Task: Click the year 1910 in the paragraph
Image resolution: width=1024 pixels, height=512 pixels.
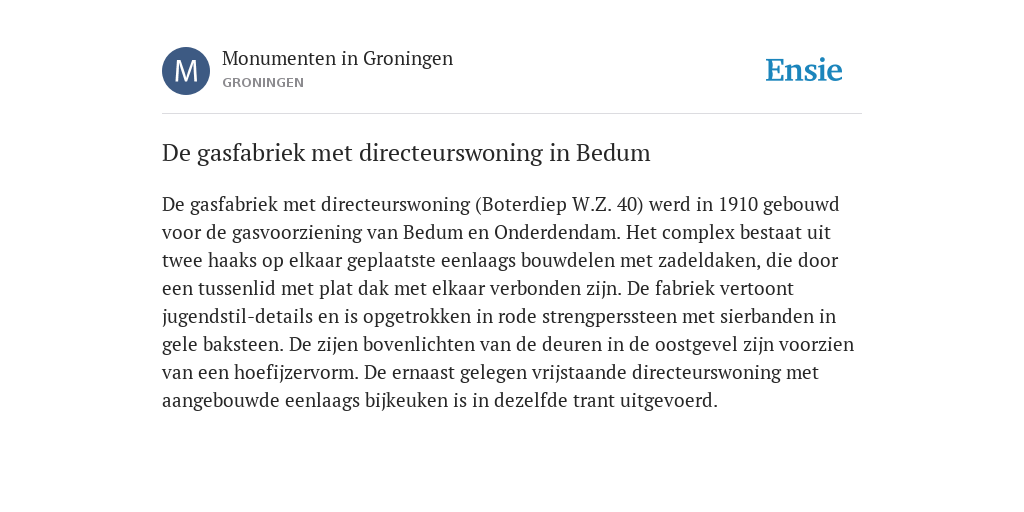Action: point(738,204)
